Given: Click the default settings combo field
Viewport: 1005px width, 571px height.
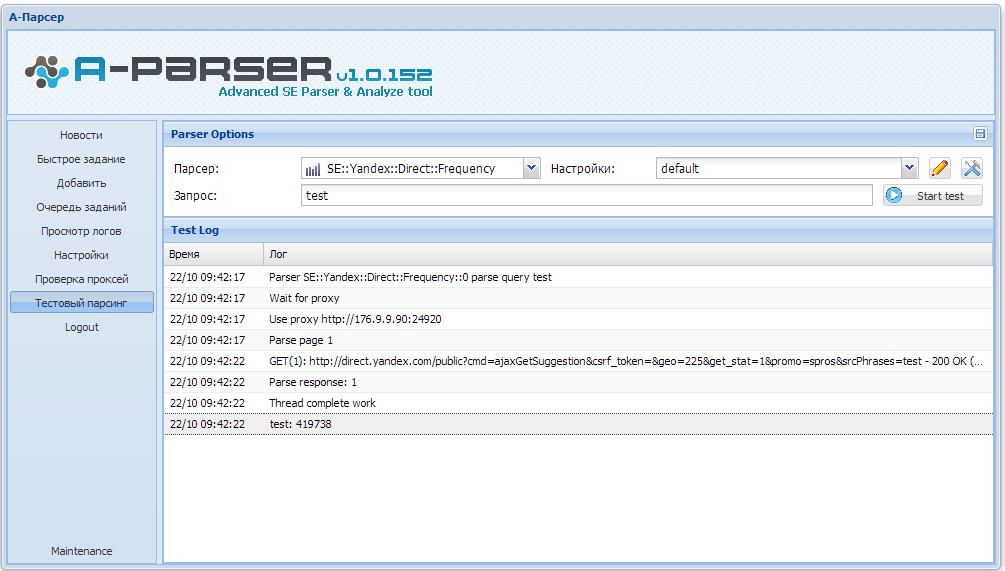Looking at the screenshot, I should pos(779,169).
